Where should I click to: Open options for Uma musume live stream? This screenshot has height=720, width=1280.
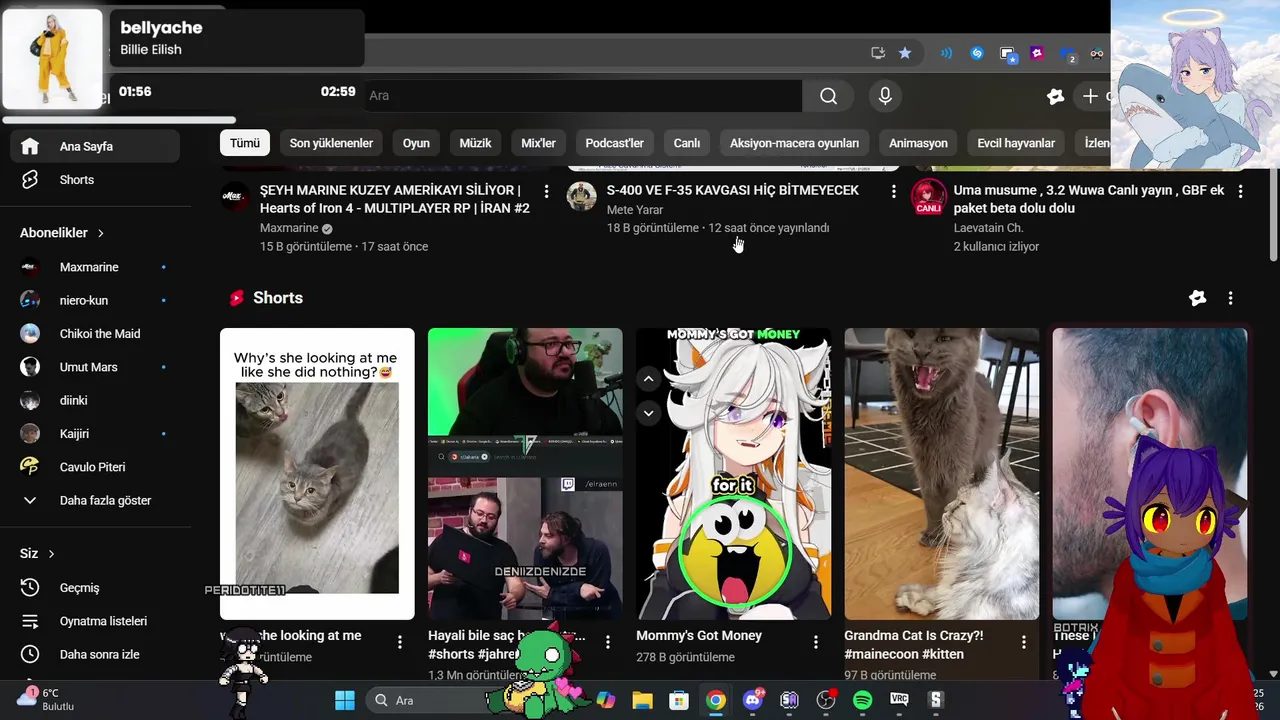click(x=1240, y=190)
